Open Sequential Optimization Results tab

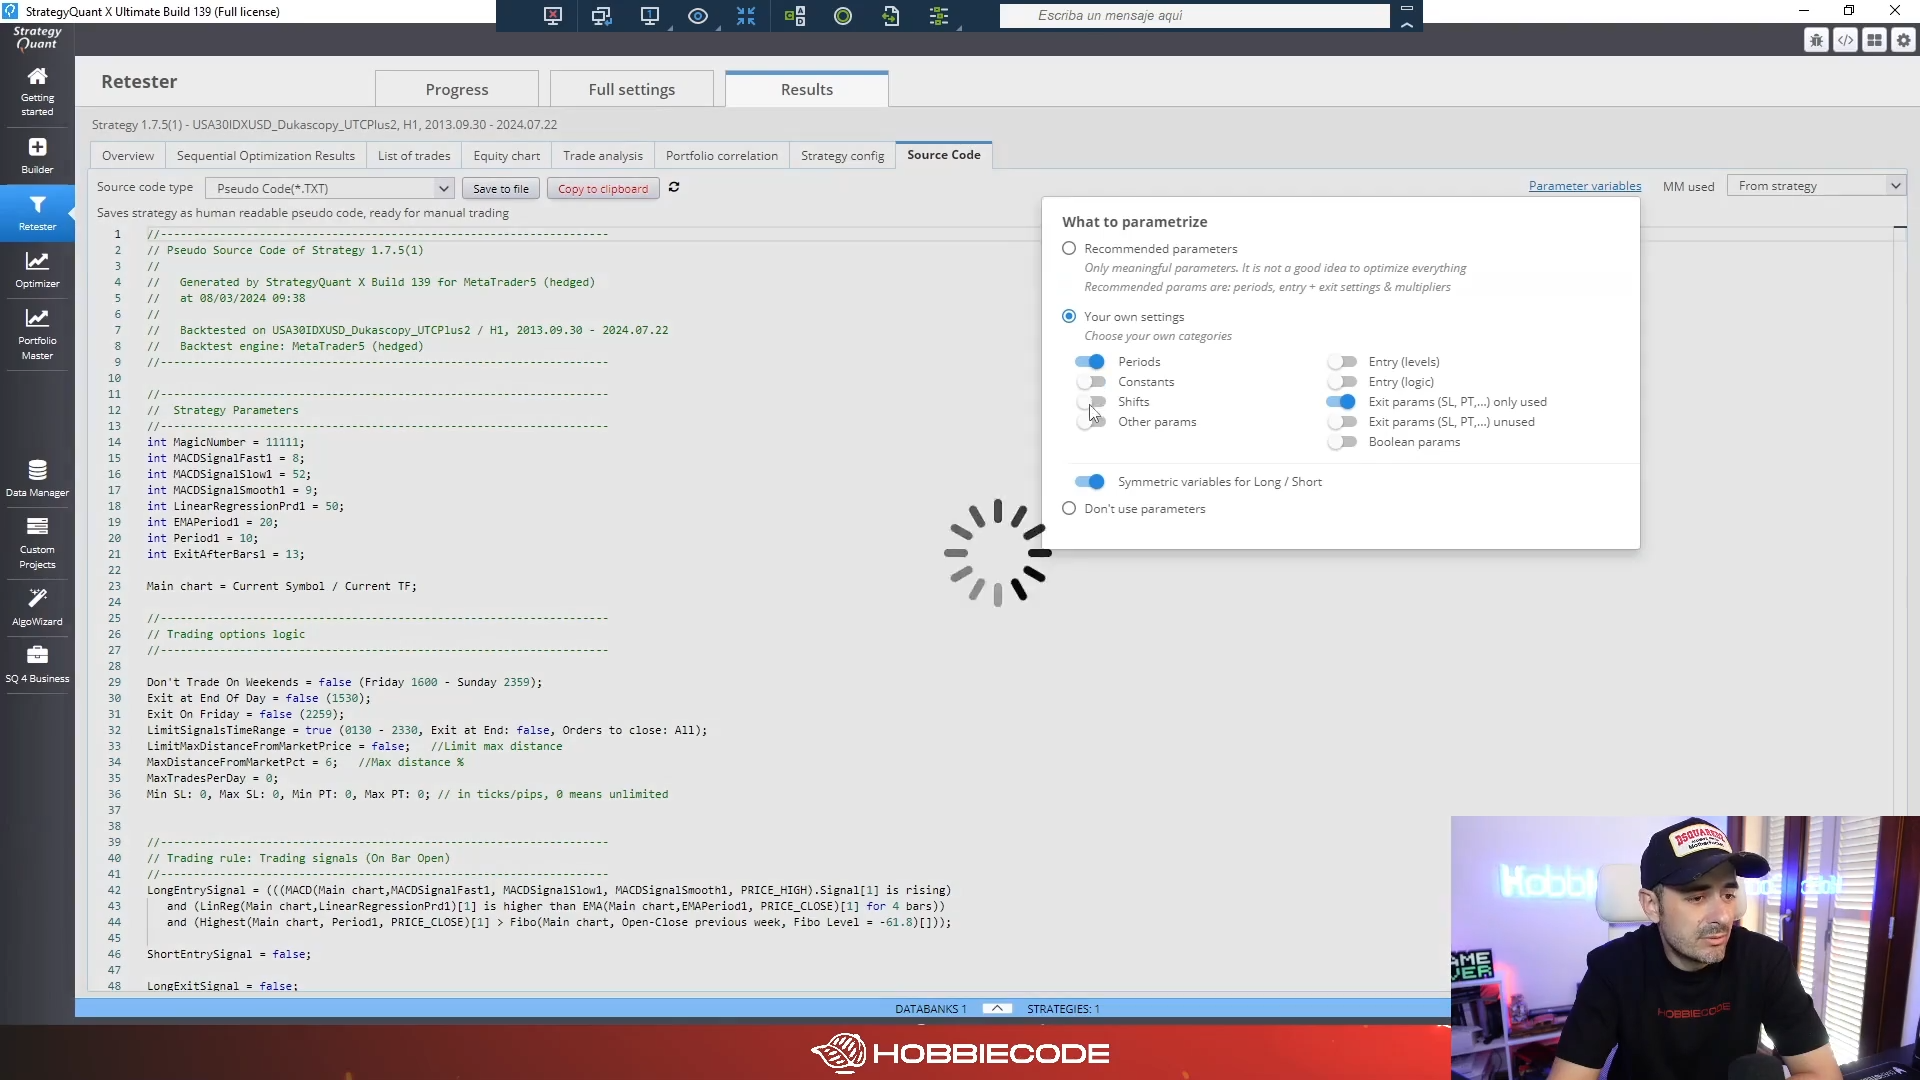[266, 155]
